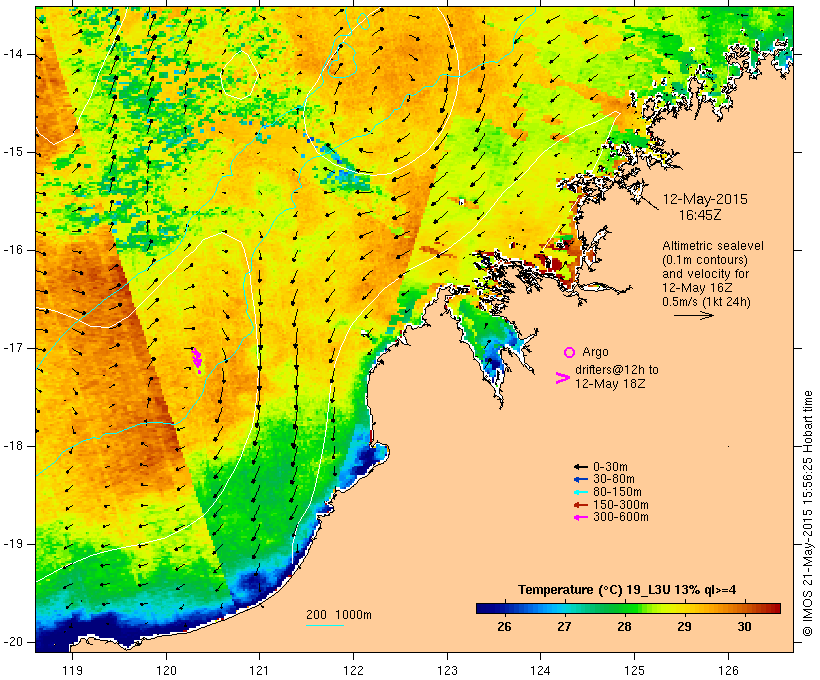Click the '12-May-2015' date text
The height and width of the screenshot is (680, 820).
pos(705,199)
